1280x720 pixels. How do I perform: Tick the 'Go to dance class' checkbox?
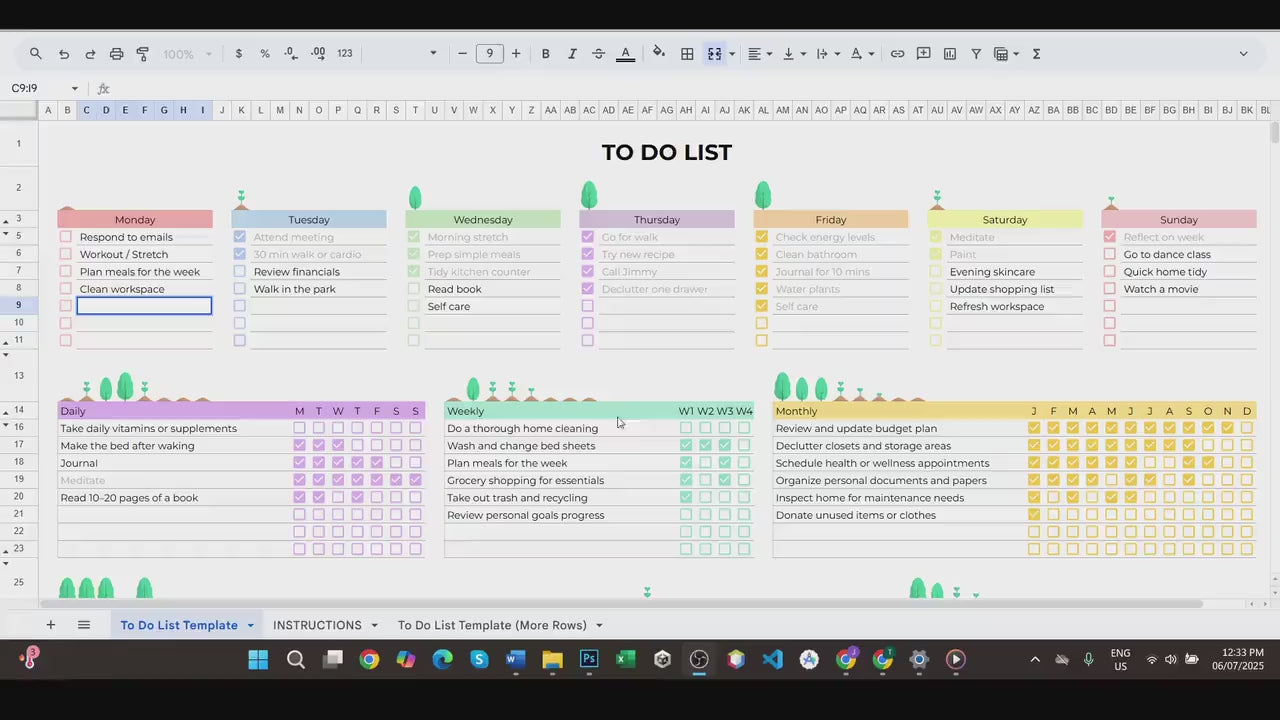1109,254
